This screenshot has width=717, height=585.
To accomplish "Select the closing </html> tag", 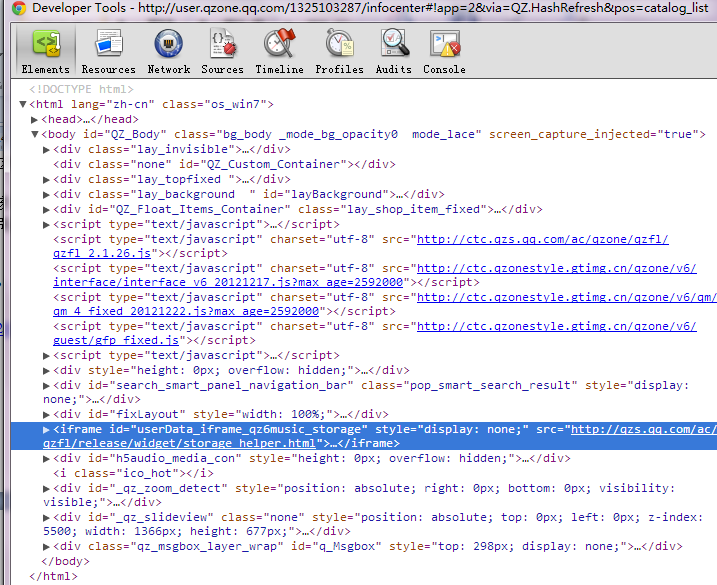I will [53, 576].
